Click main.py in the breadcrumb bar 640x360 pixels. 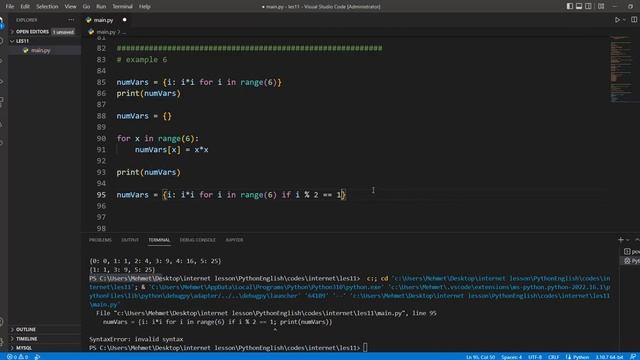[x=106, y=32]
